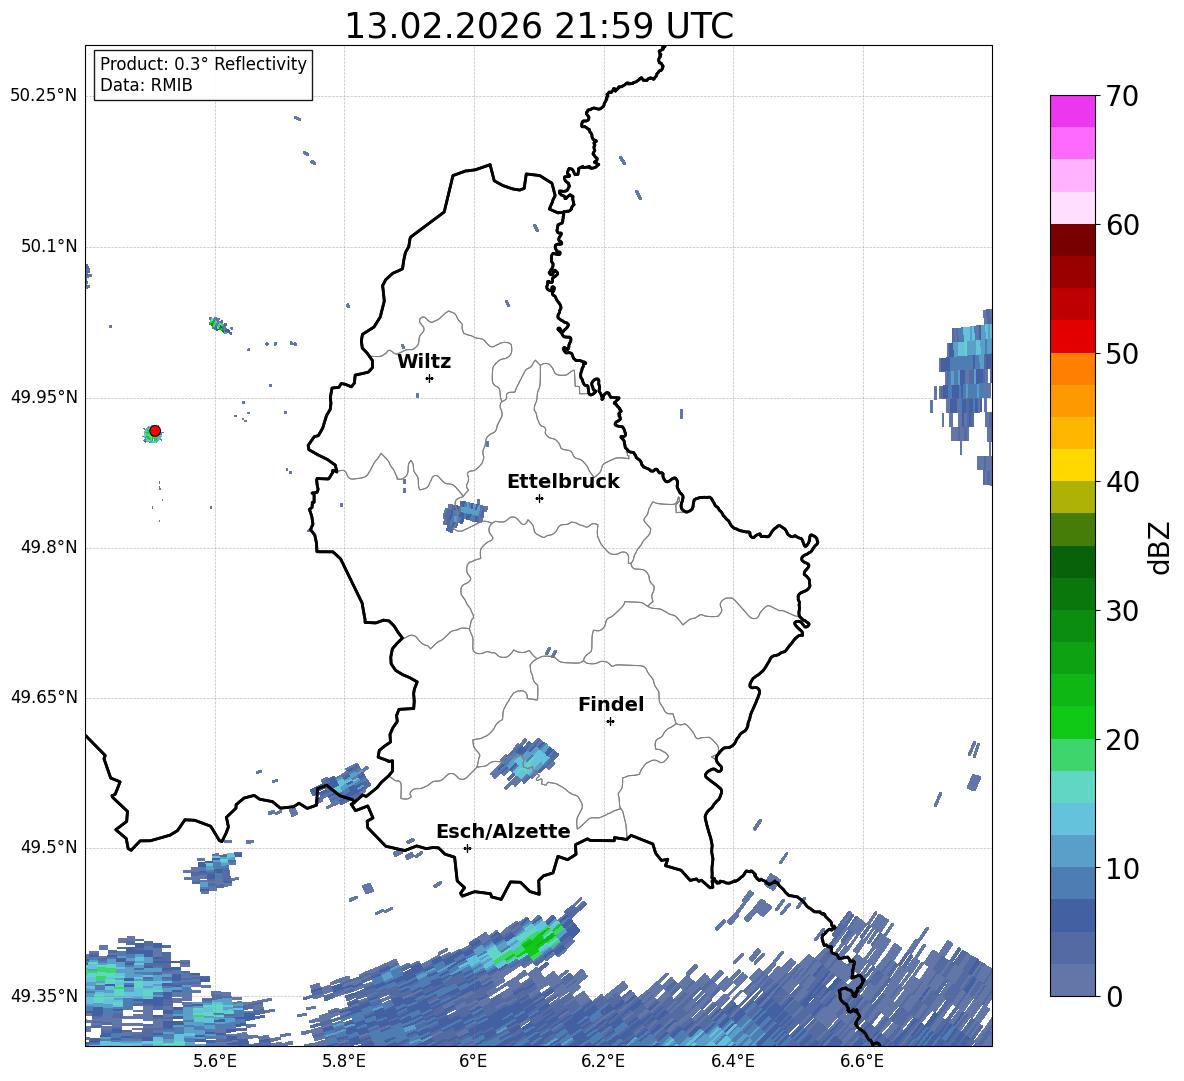Click the Ettelbruck station cross marker

point(539,498)
